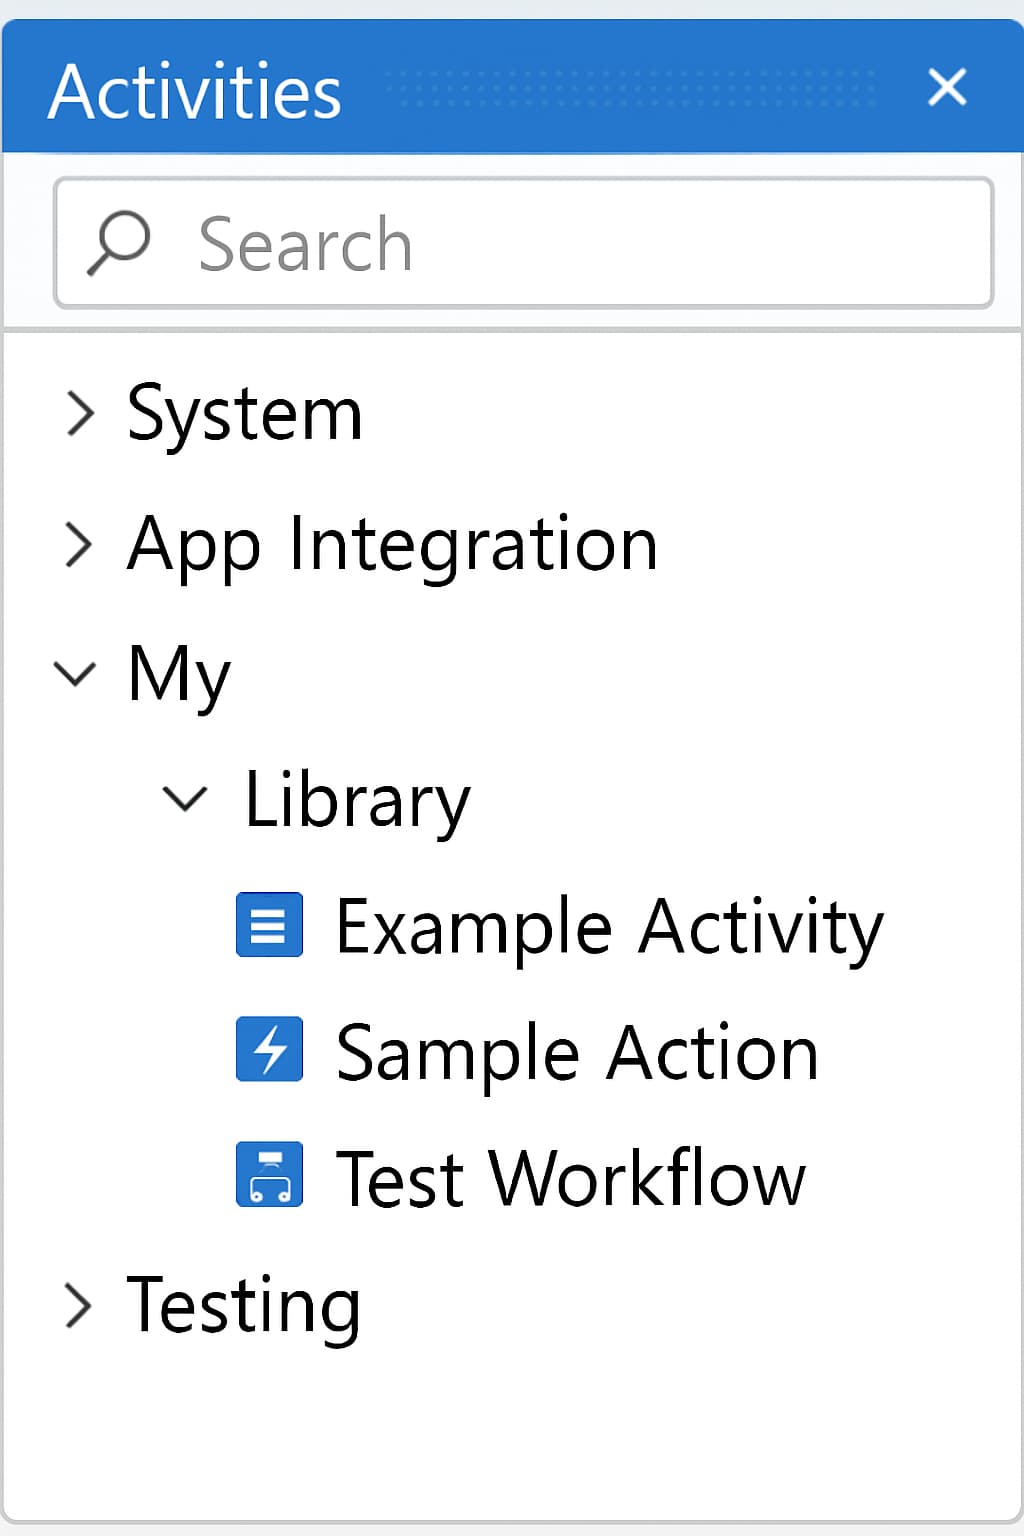Image resolution: width=1024 pixels, height=1536 pixels.
Task: Click the blue Example Activity list icon
Action: [269, 926]
